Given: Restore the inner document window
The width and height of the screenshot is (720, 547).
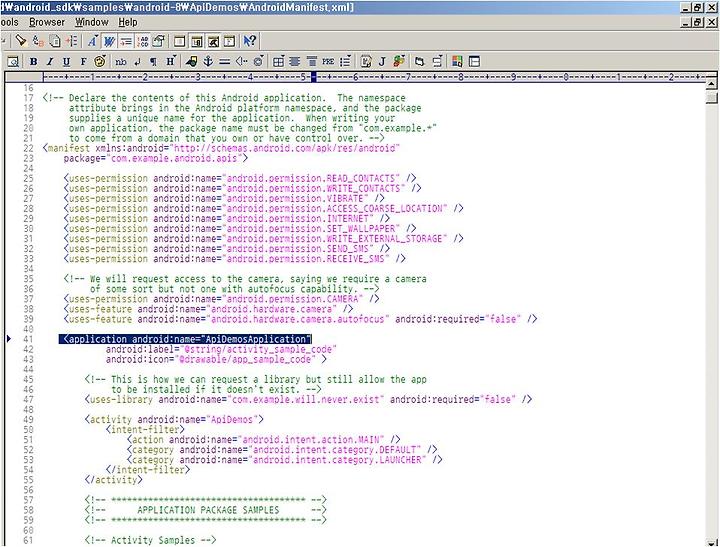Looking at the screenshot, I should point(698,22).
